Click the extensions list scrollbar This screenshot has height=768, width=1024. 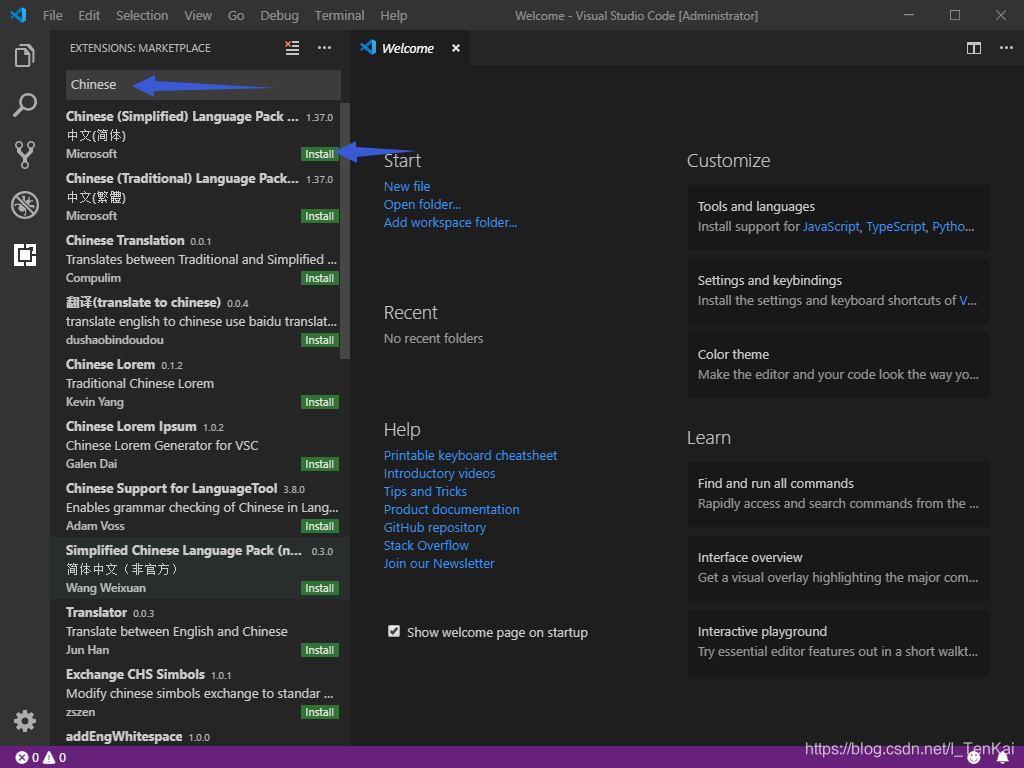click(345, 231)
